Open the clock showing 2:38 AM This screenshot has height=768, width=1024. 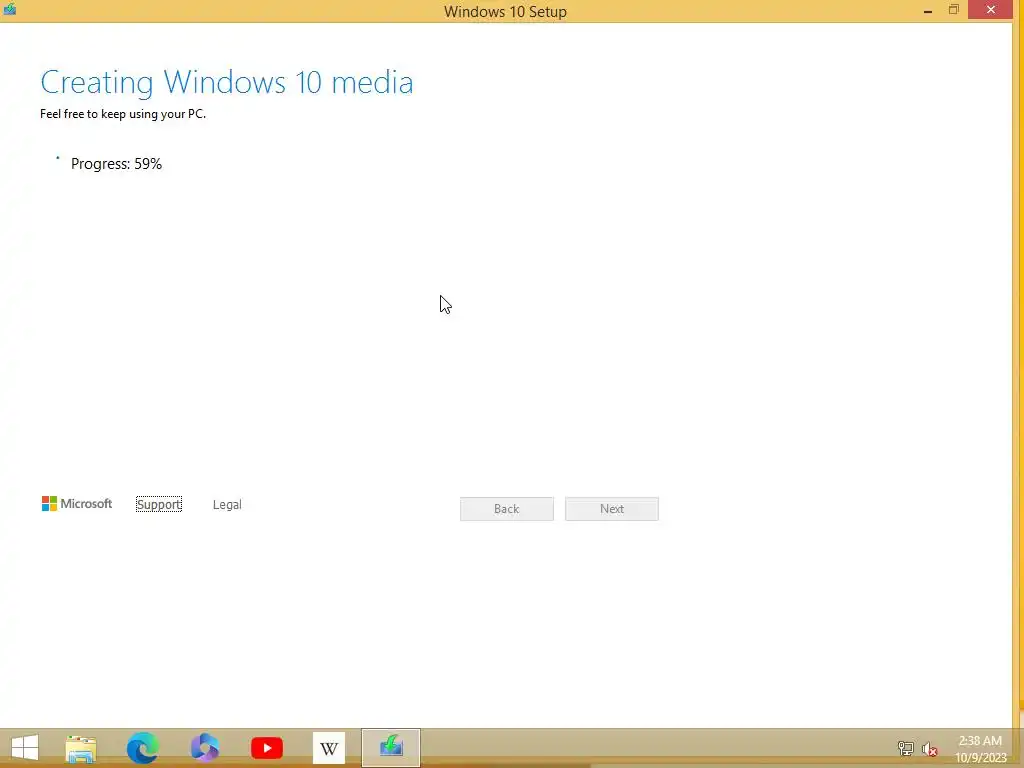[981, 749]
